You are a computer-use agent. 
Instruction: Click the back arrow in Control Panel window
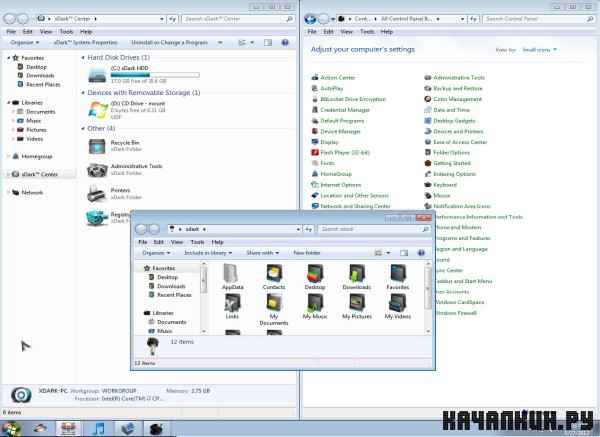click(x=310, y=19)
